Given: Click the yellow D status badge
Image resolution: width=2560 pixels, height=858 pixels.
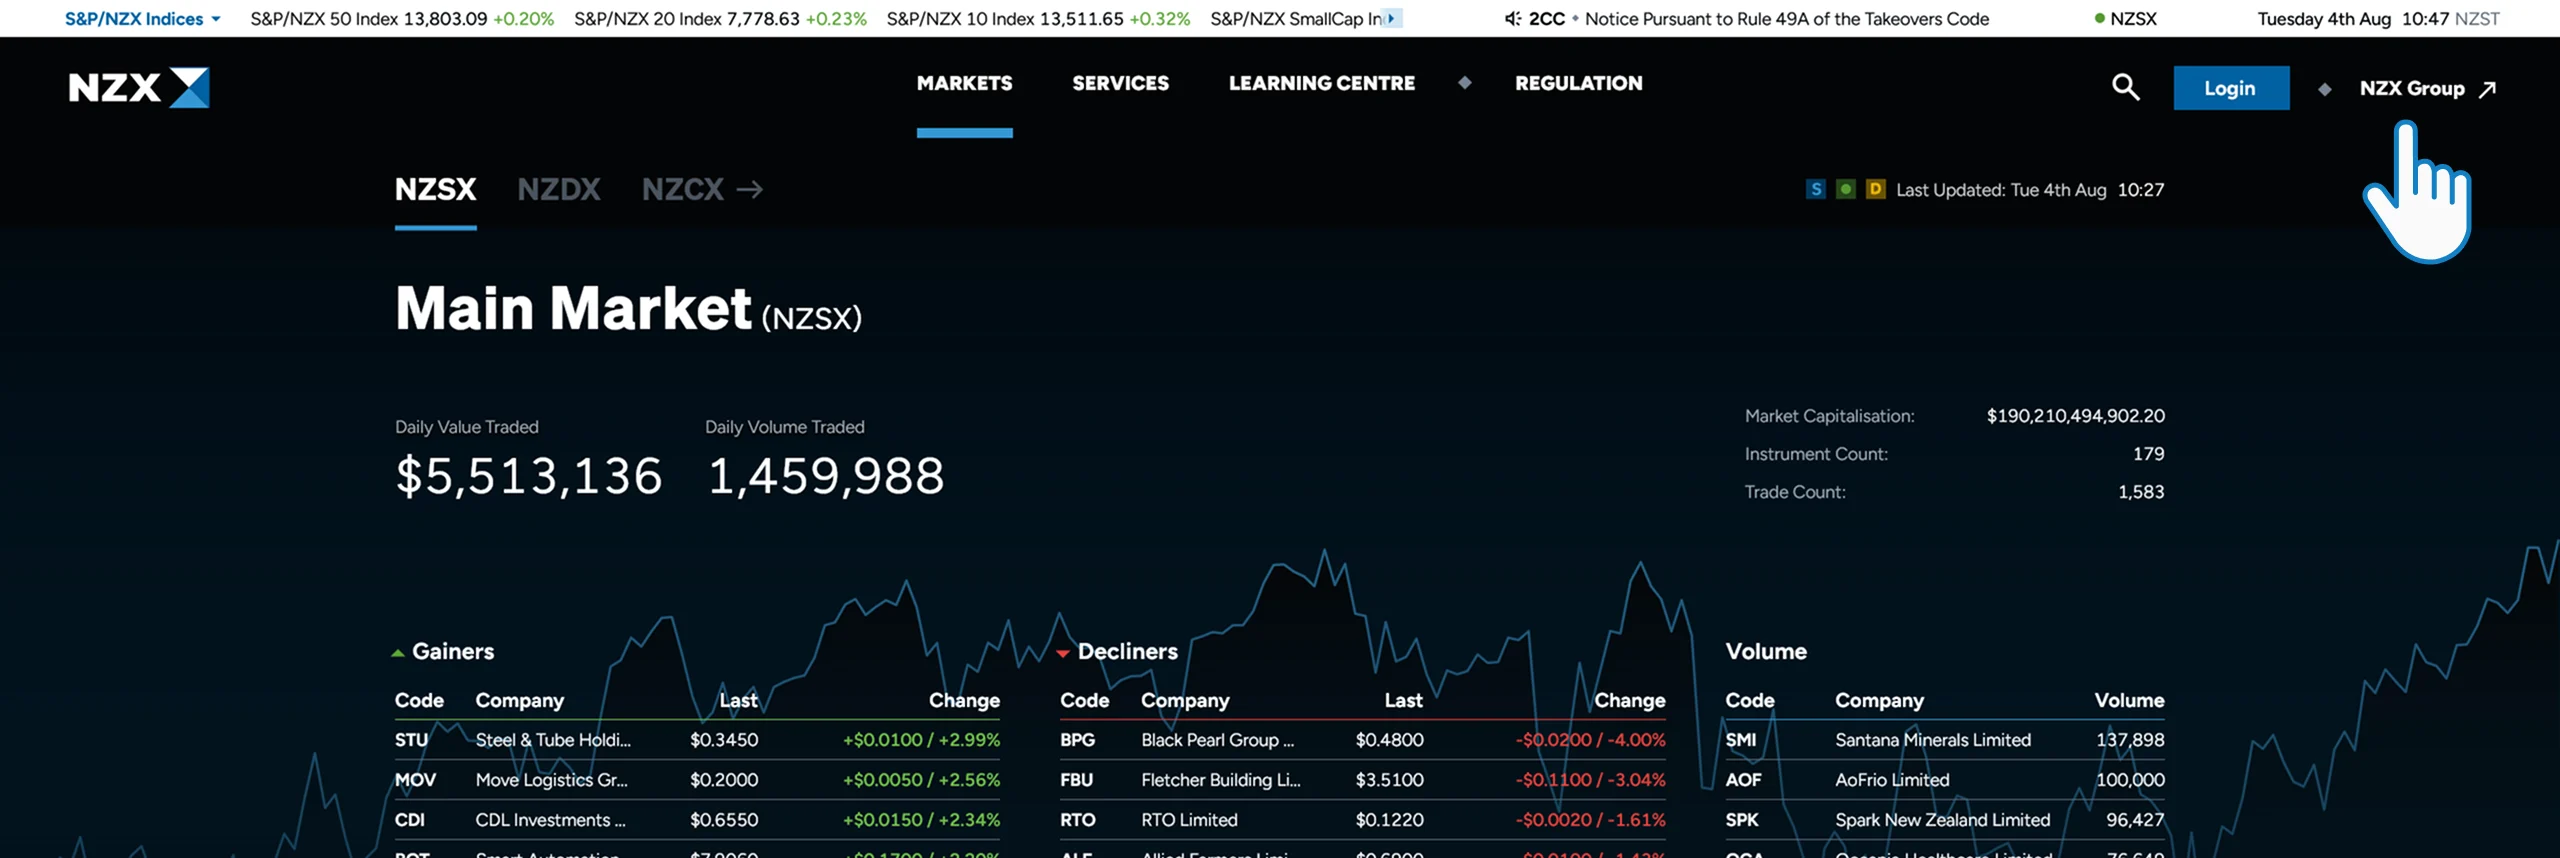Looking at the screenshot, I should coord(1876,189).
